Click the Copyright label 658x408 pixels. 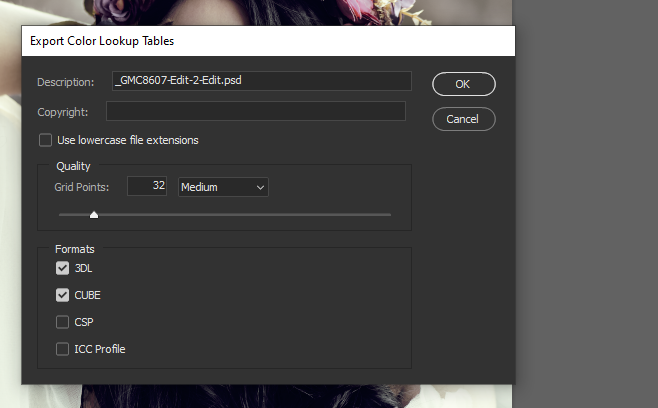point(63,112)
